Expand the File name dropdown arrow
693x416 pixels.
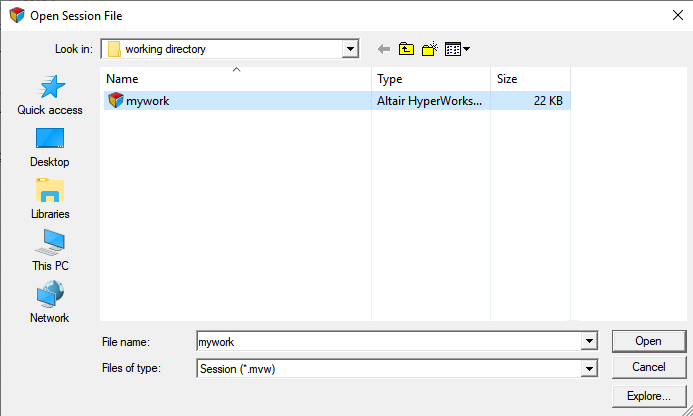coord(589,342)
